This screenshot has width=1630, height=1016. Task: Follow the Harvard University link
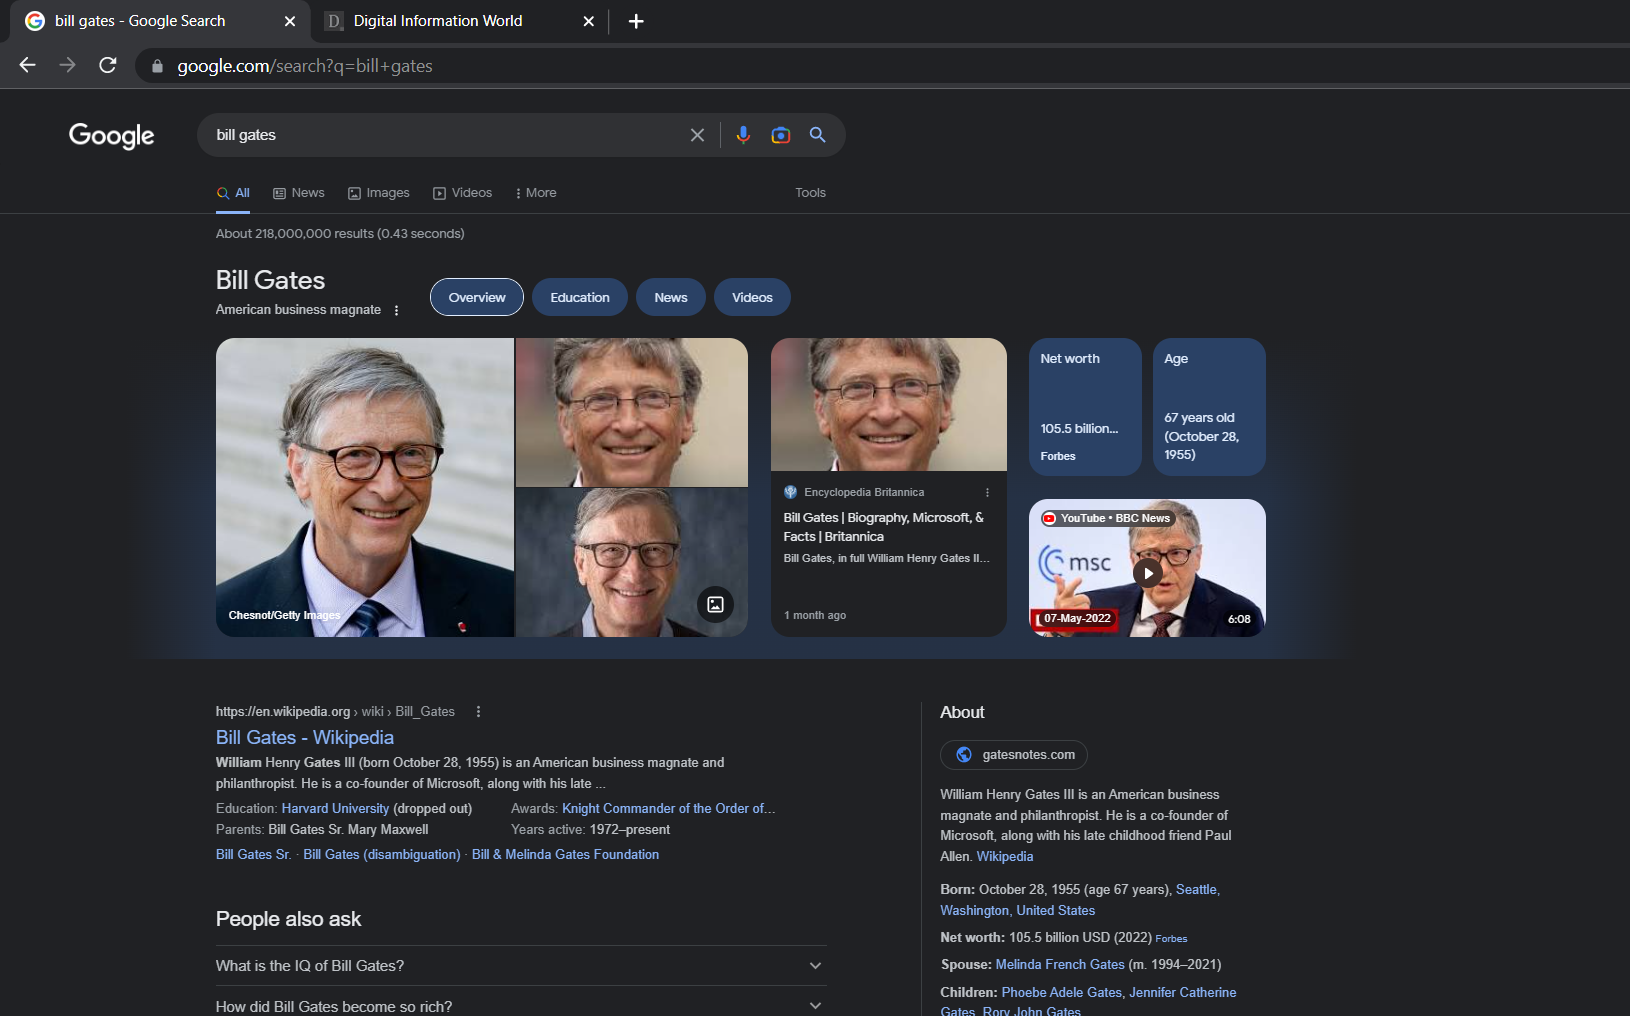(x=335, y=808)
